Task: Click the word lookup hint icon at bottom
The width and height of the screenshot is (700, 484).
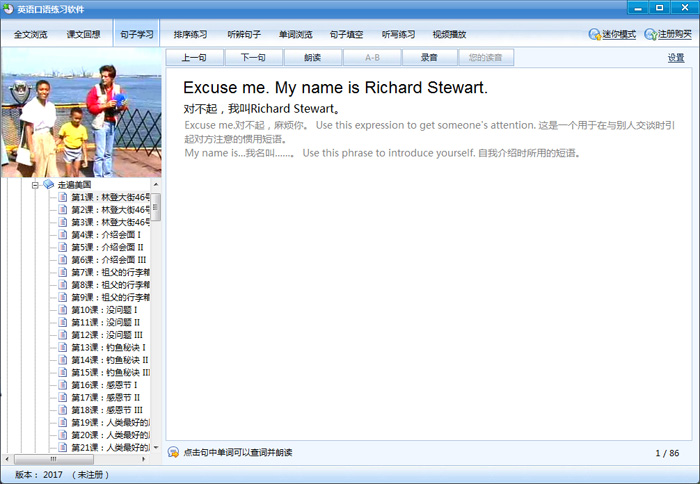Action: [x=173, y=453]
